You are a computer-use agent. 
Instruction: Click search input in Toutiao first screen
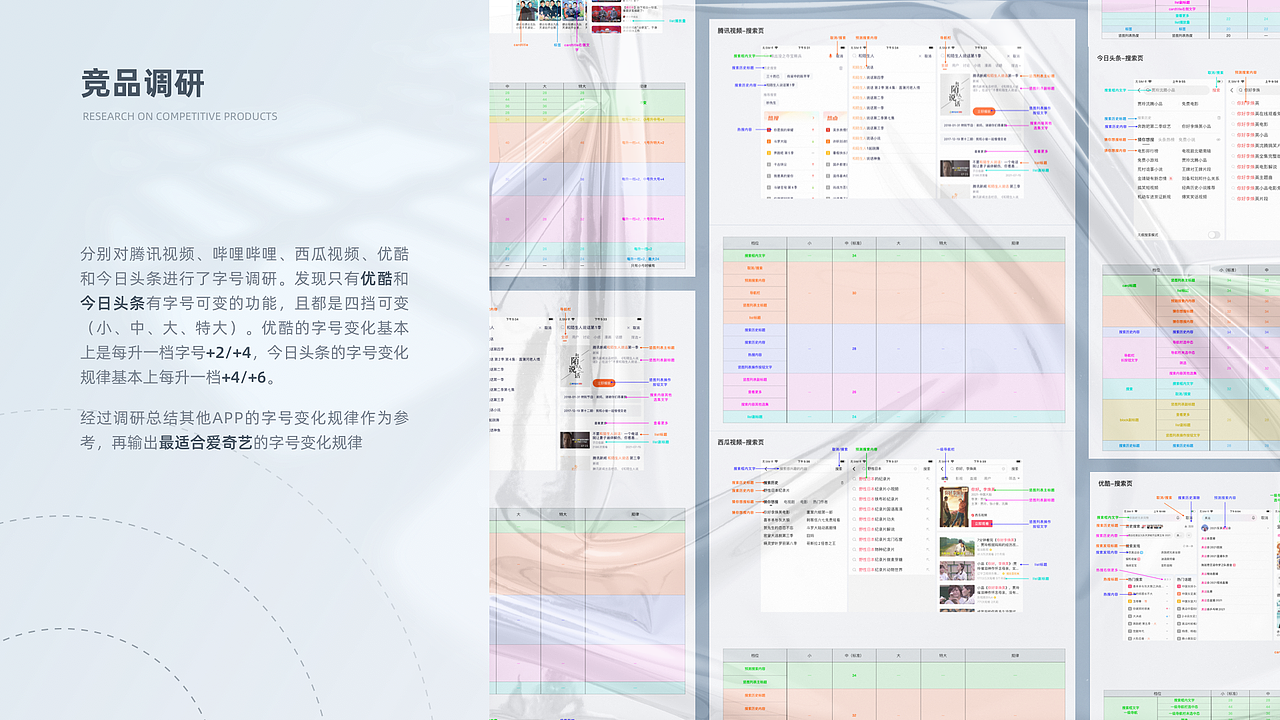[x=1177, y=90]
